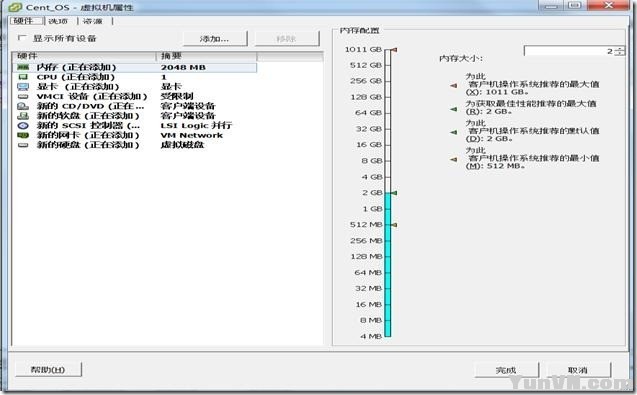Click the 256 GB label on memory scale
Screen dimensions: 637x395
coord(366,81)
